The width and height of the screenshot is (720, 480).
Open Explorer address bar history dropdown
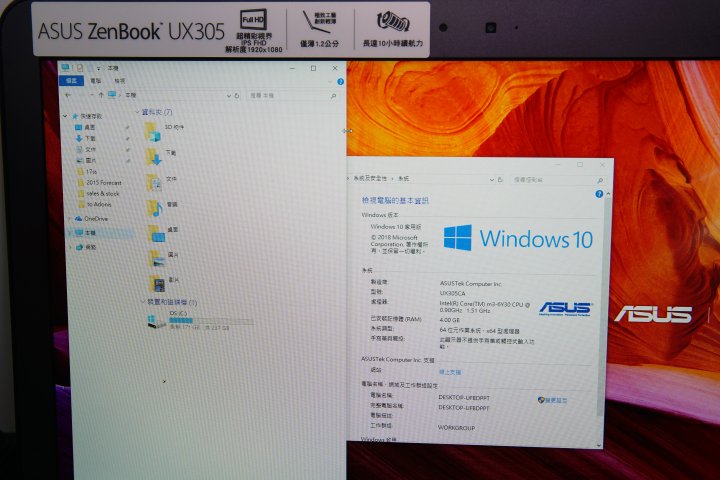[229, 96]
